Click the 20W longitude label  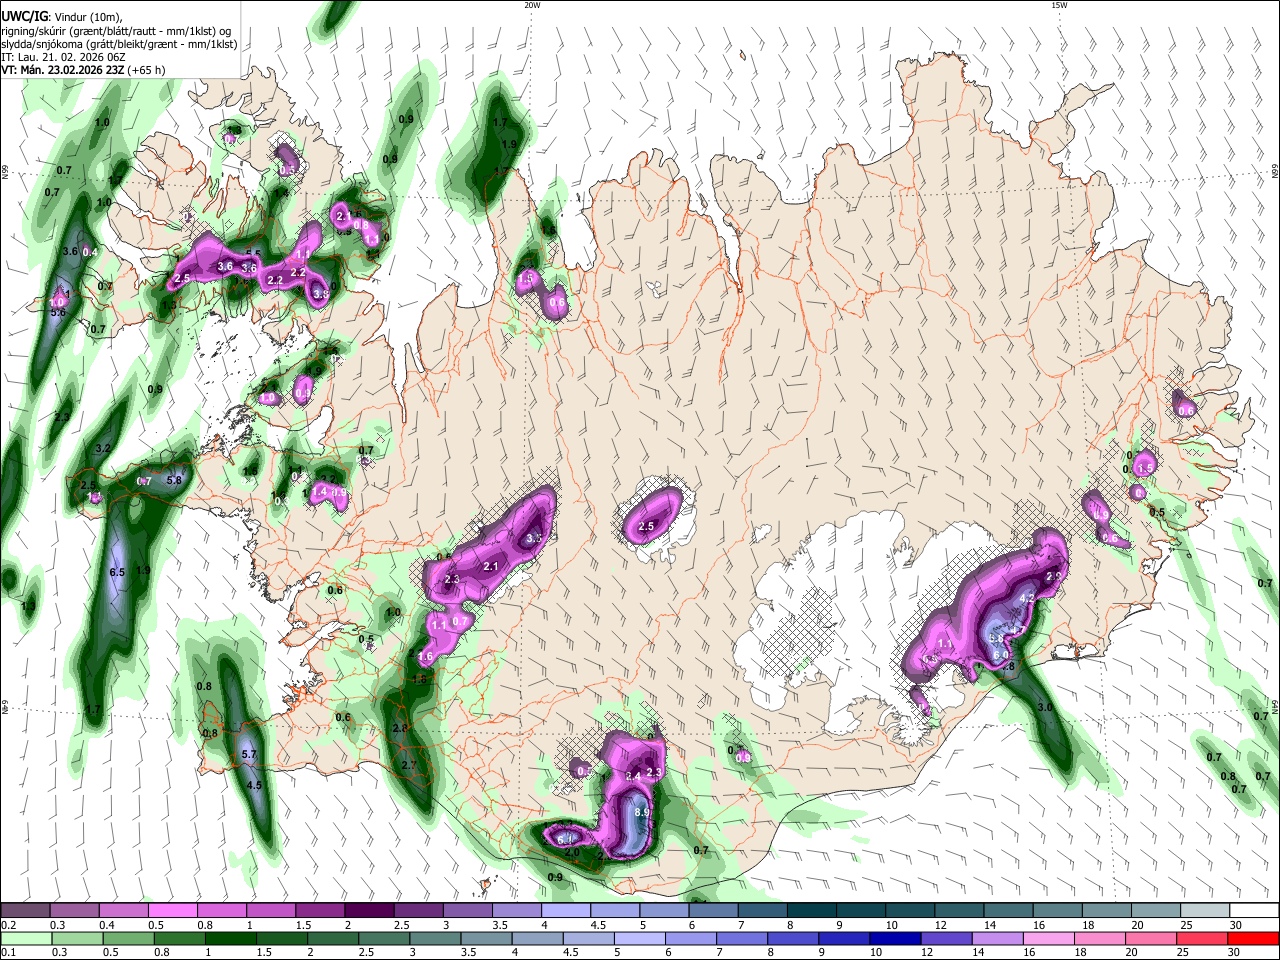532,5
